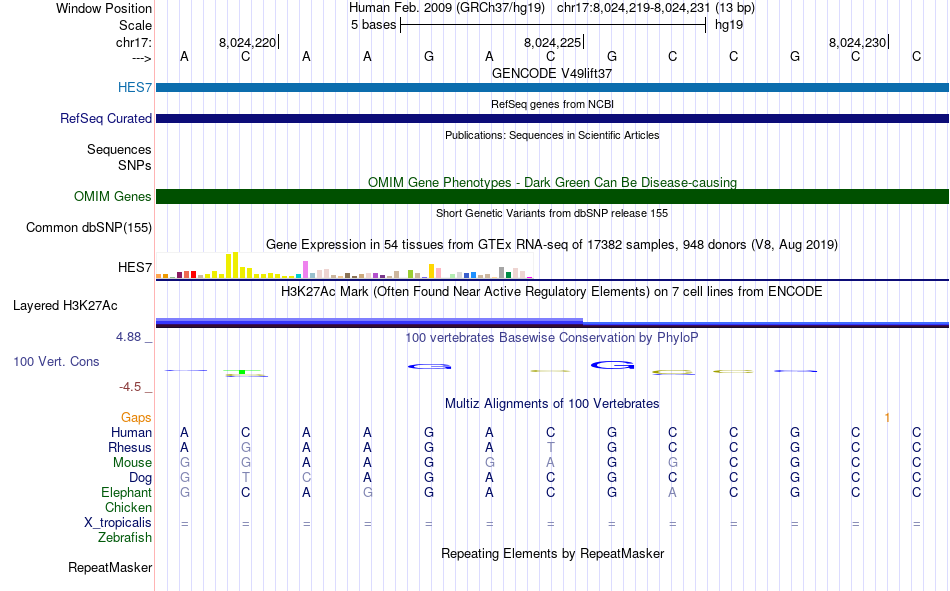Select the Rhesus species row label

click(x=130, y=447)
